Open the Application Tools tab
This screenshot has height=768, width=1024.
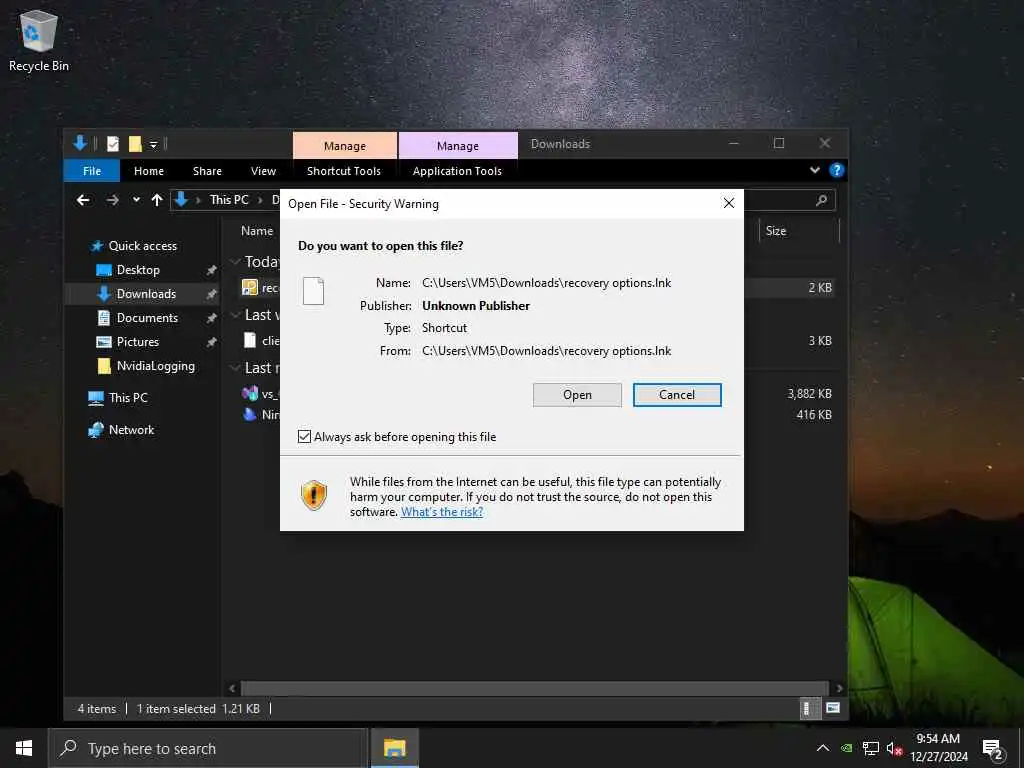pyautogui.click(x=457, y=171)
